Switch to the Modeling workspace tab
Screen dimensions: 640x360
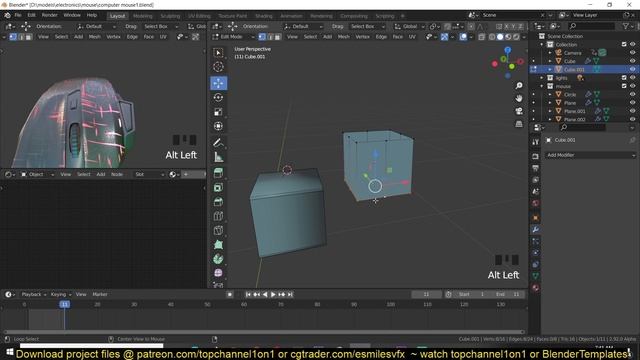[x=142, y=16]
